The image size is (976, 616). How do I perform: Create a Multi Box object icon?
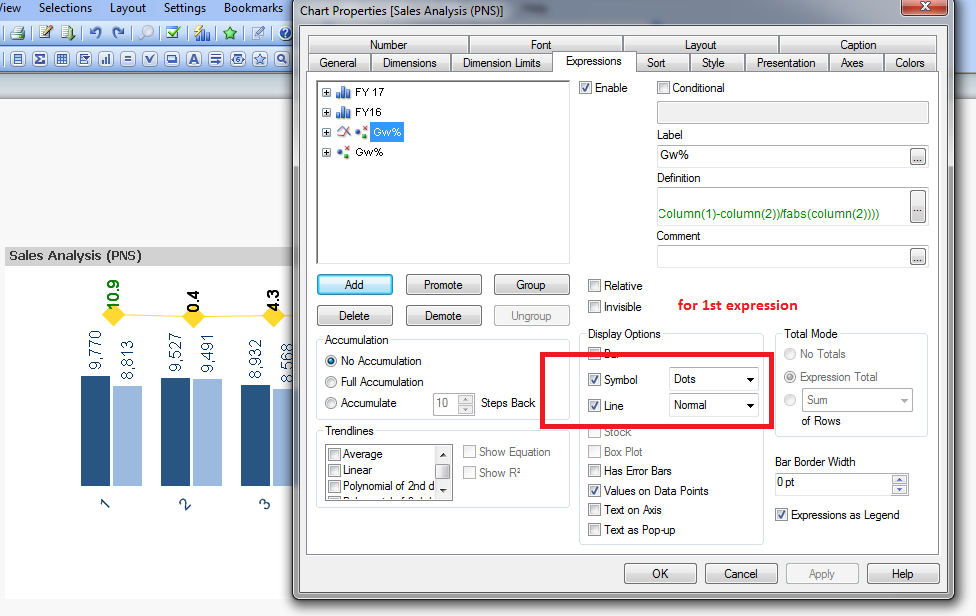tap(84, 59)
